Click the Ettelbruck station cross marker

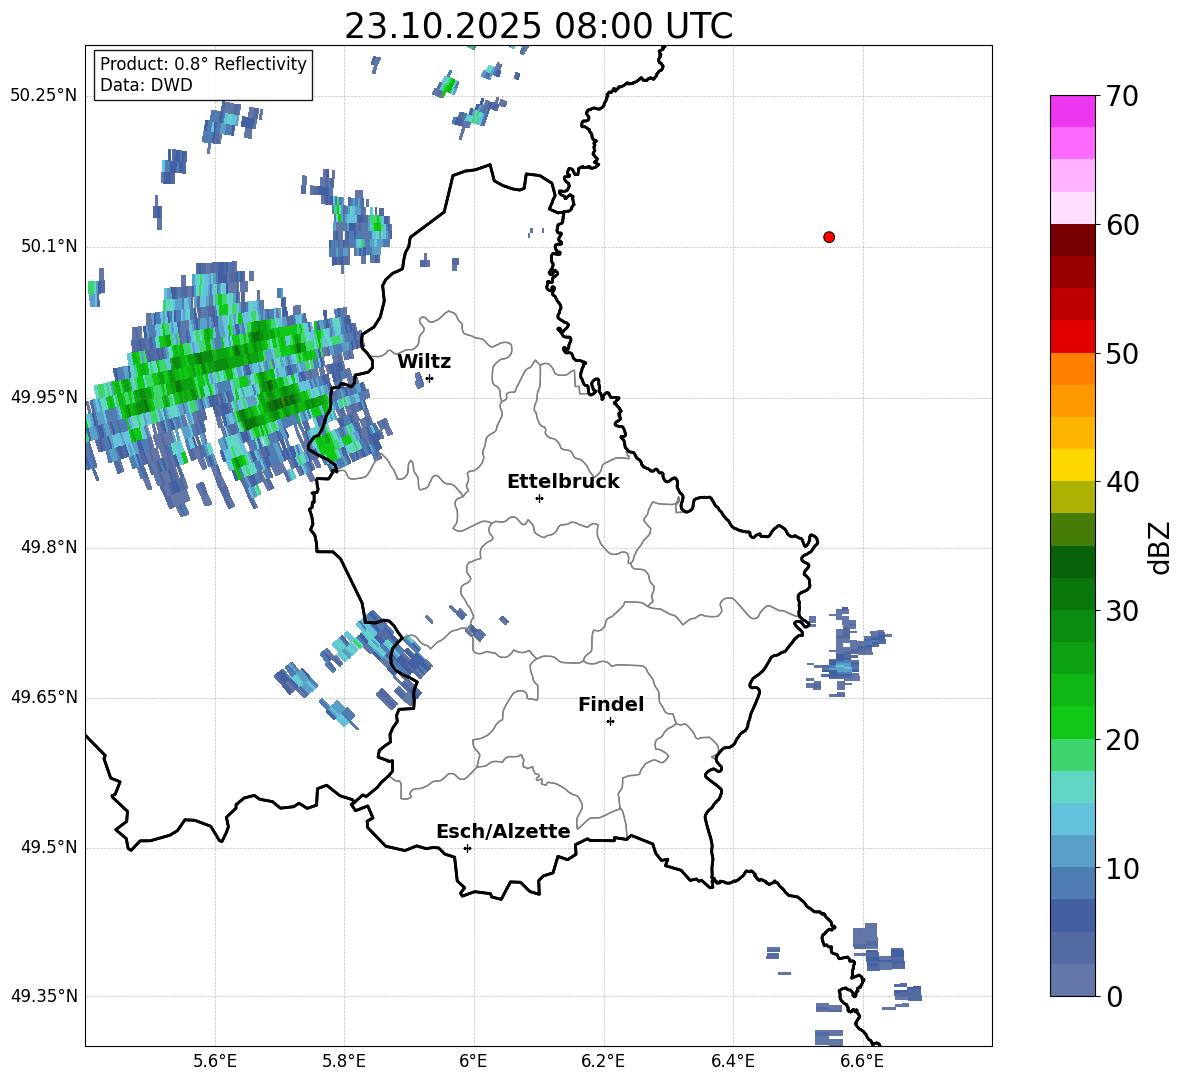(539, 498)
